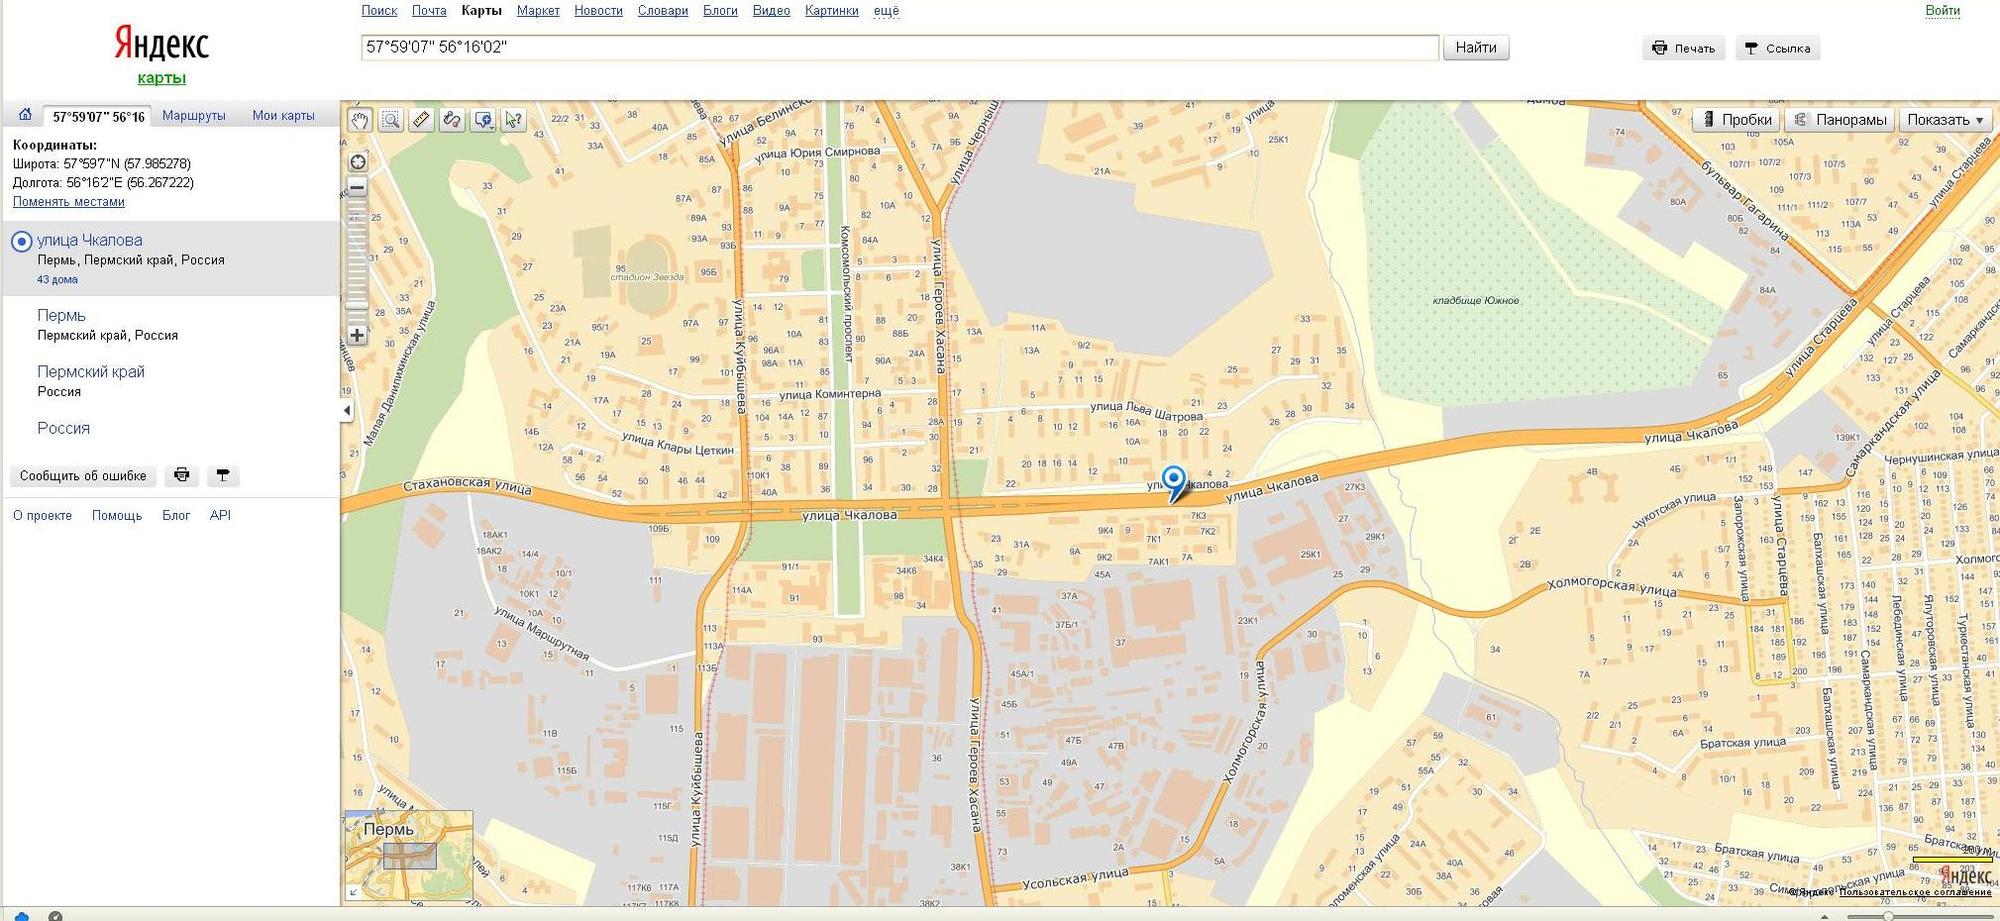Screen dimensions: 2000x921
Task: Switch to the Маршруты tab
Action: 194,116
